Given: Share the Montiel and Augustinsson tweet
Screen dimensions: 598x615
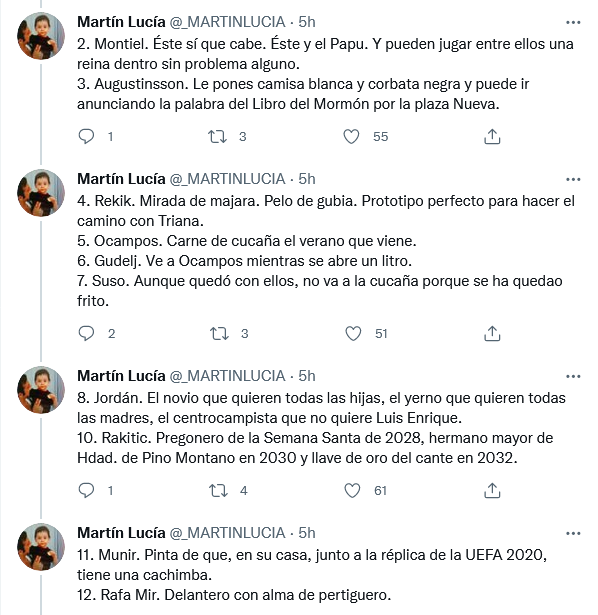Looking at the screenshot, I should tap(492, 136).
